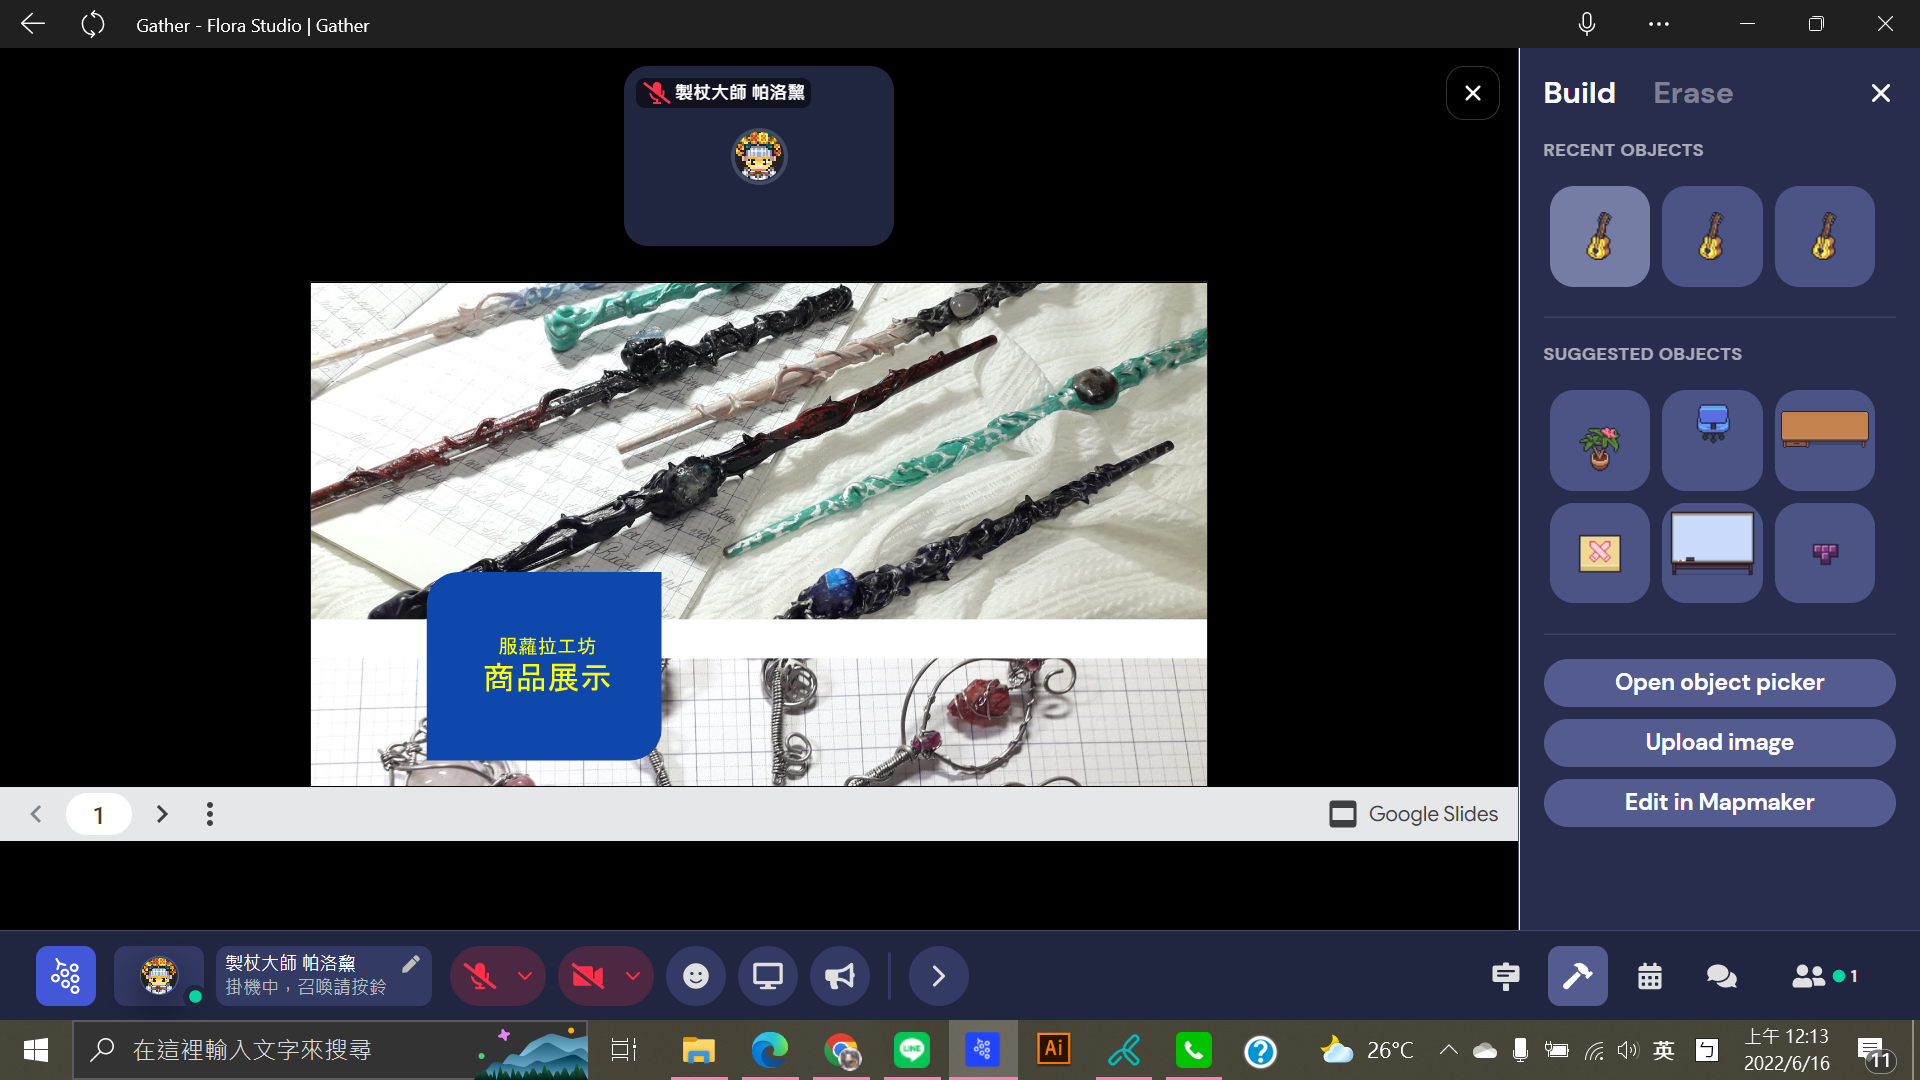Open LINE app from taskbar
Image resolution: width=1920 pixels, height=1080 pixels.
(x=912, y=1050)
